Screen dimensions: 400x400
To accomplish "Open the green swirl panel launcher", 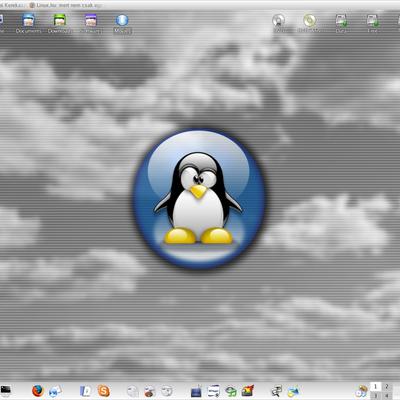I will tap(231, 391).
